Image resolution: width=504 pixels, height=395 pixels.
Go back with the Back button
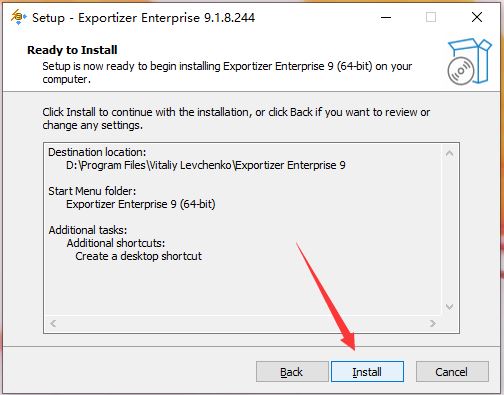coord(292,372)
